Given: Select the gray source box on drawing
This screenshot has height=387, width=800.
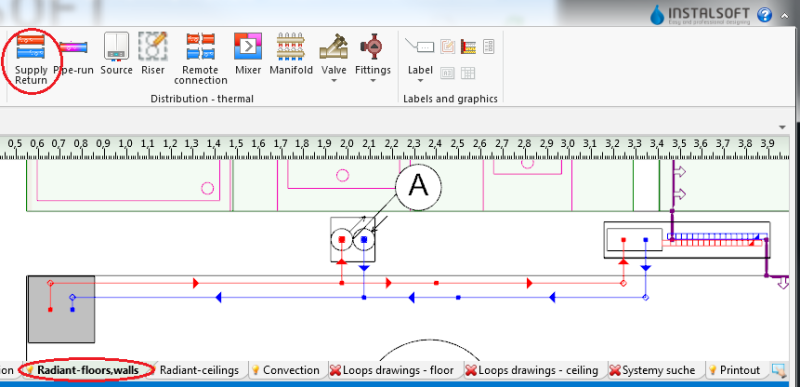Looking at the screenshot, I should (x=61, y=309).
